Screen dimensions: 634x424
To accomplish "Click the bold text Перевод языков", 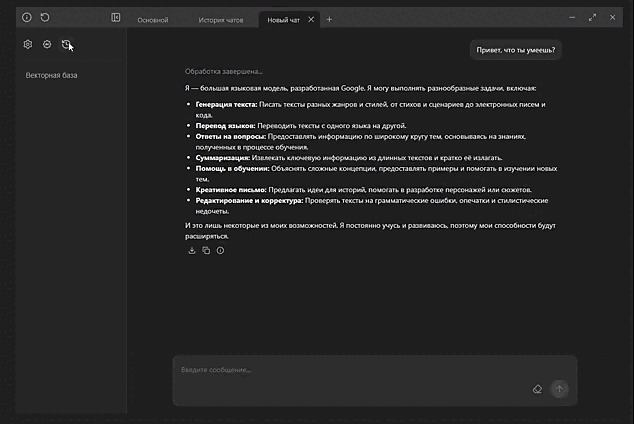I will point(226,126).
